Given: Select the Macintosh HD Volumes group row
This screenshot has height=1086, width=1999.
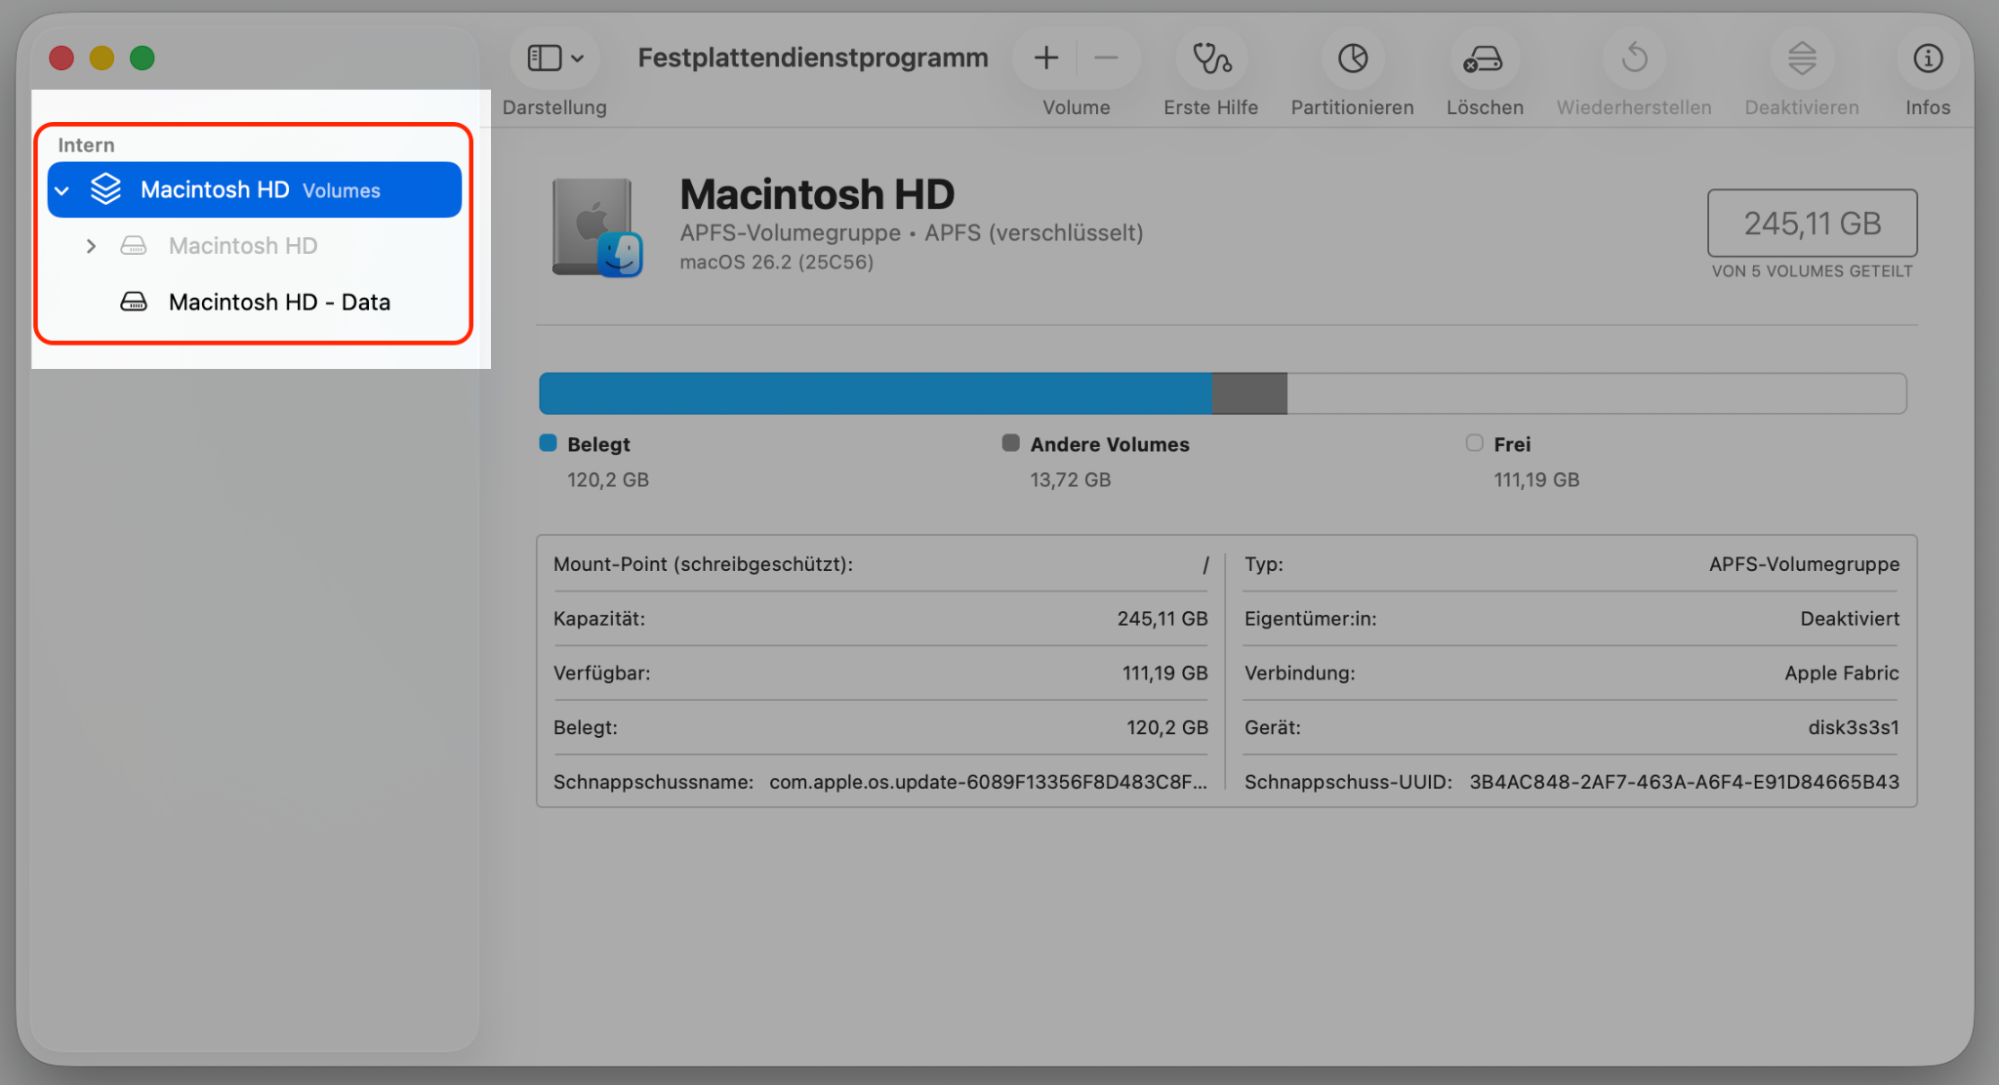Looking at the screenshot, I should (x=254, y=190).
